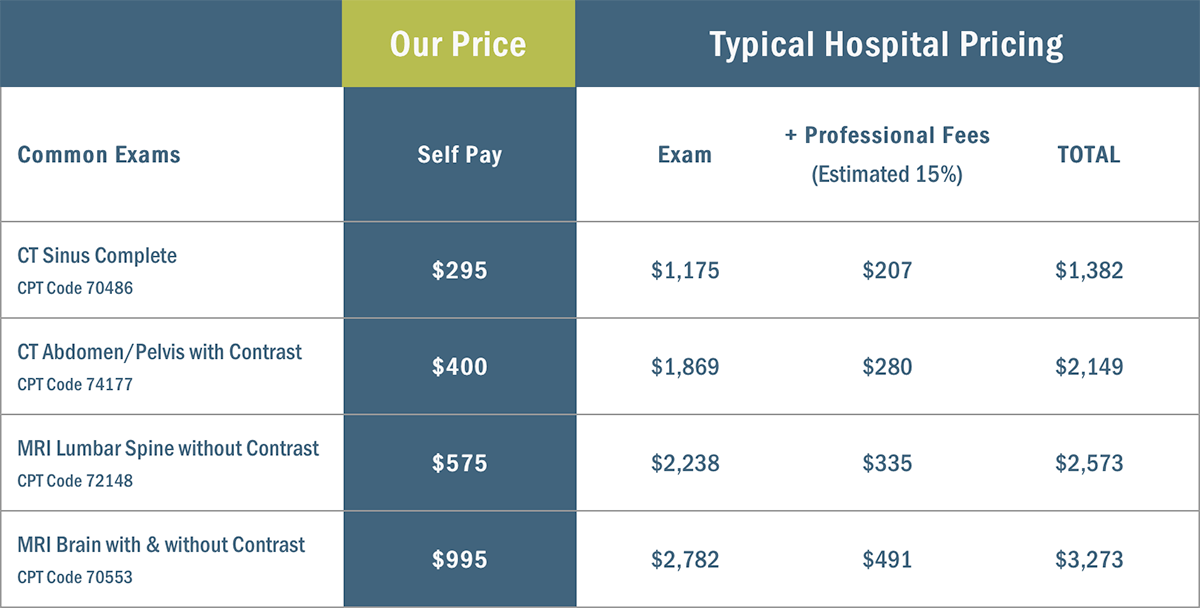Click the 'TOTAL' column heading

pyautogui.click(x=1088, y=155)
